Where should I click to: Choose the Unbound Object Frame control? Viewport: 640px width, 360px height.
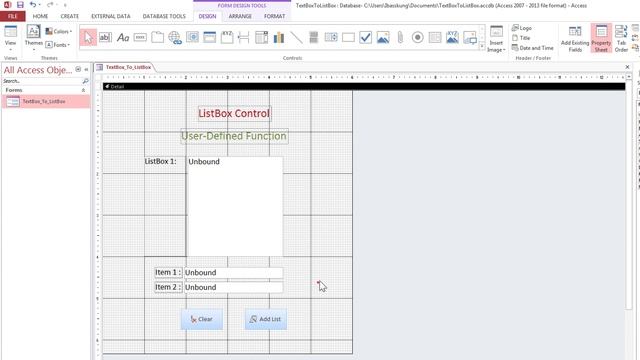pos(383,38)
